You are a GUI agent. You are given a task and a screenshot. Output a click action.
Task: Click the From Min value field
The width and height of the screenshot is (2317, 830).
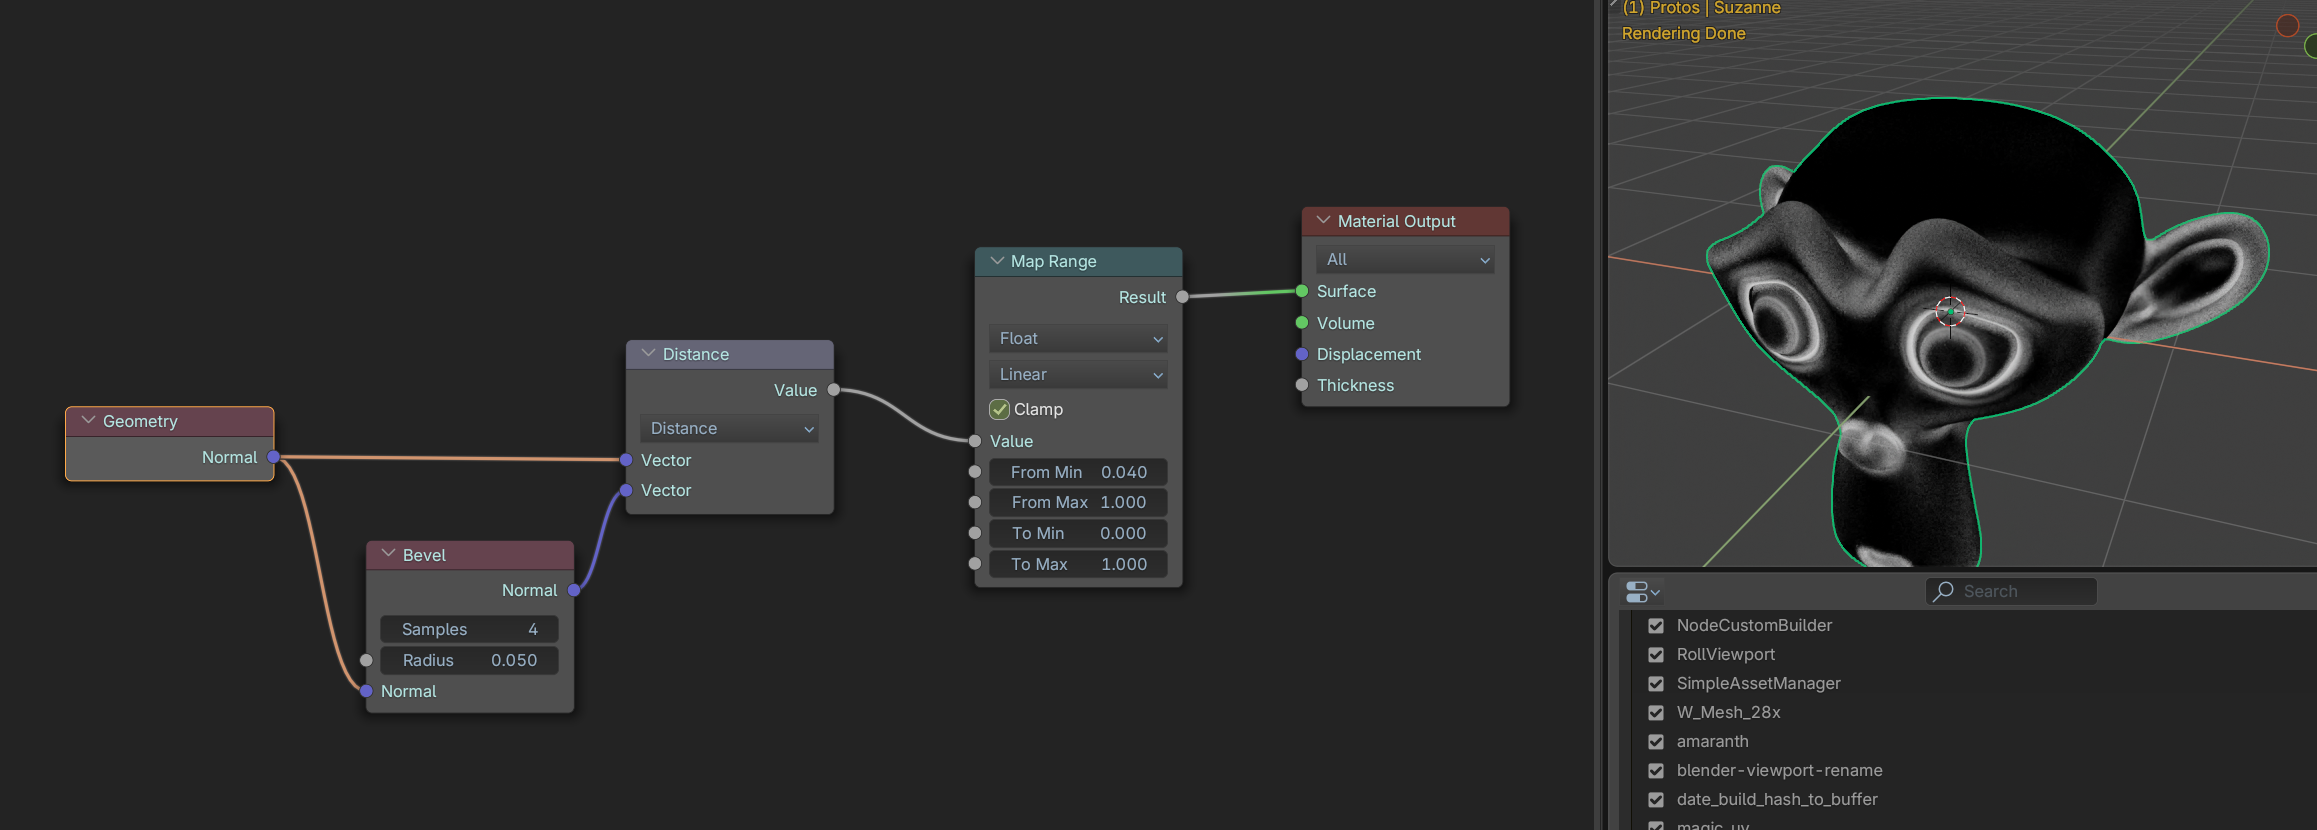(1078, 472)
